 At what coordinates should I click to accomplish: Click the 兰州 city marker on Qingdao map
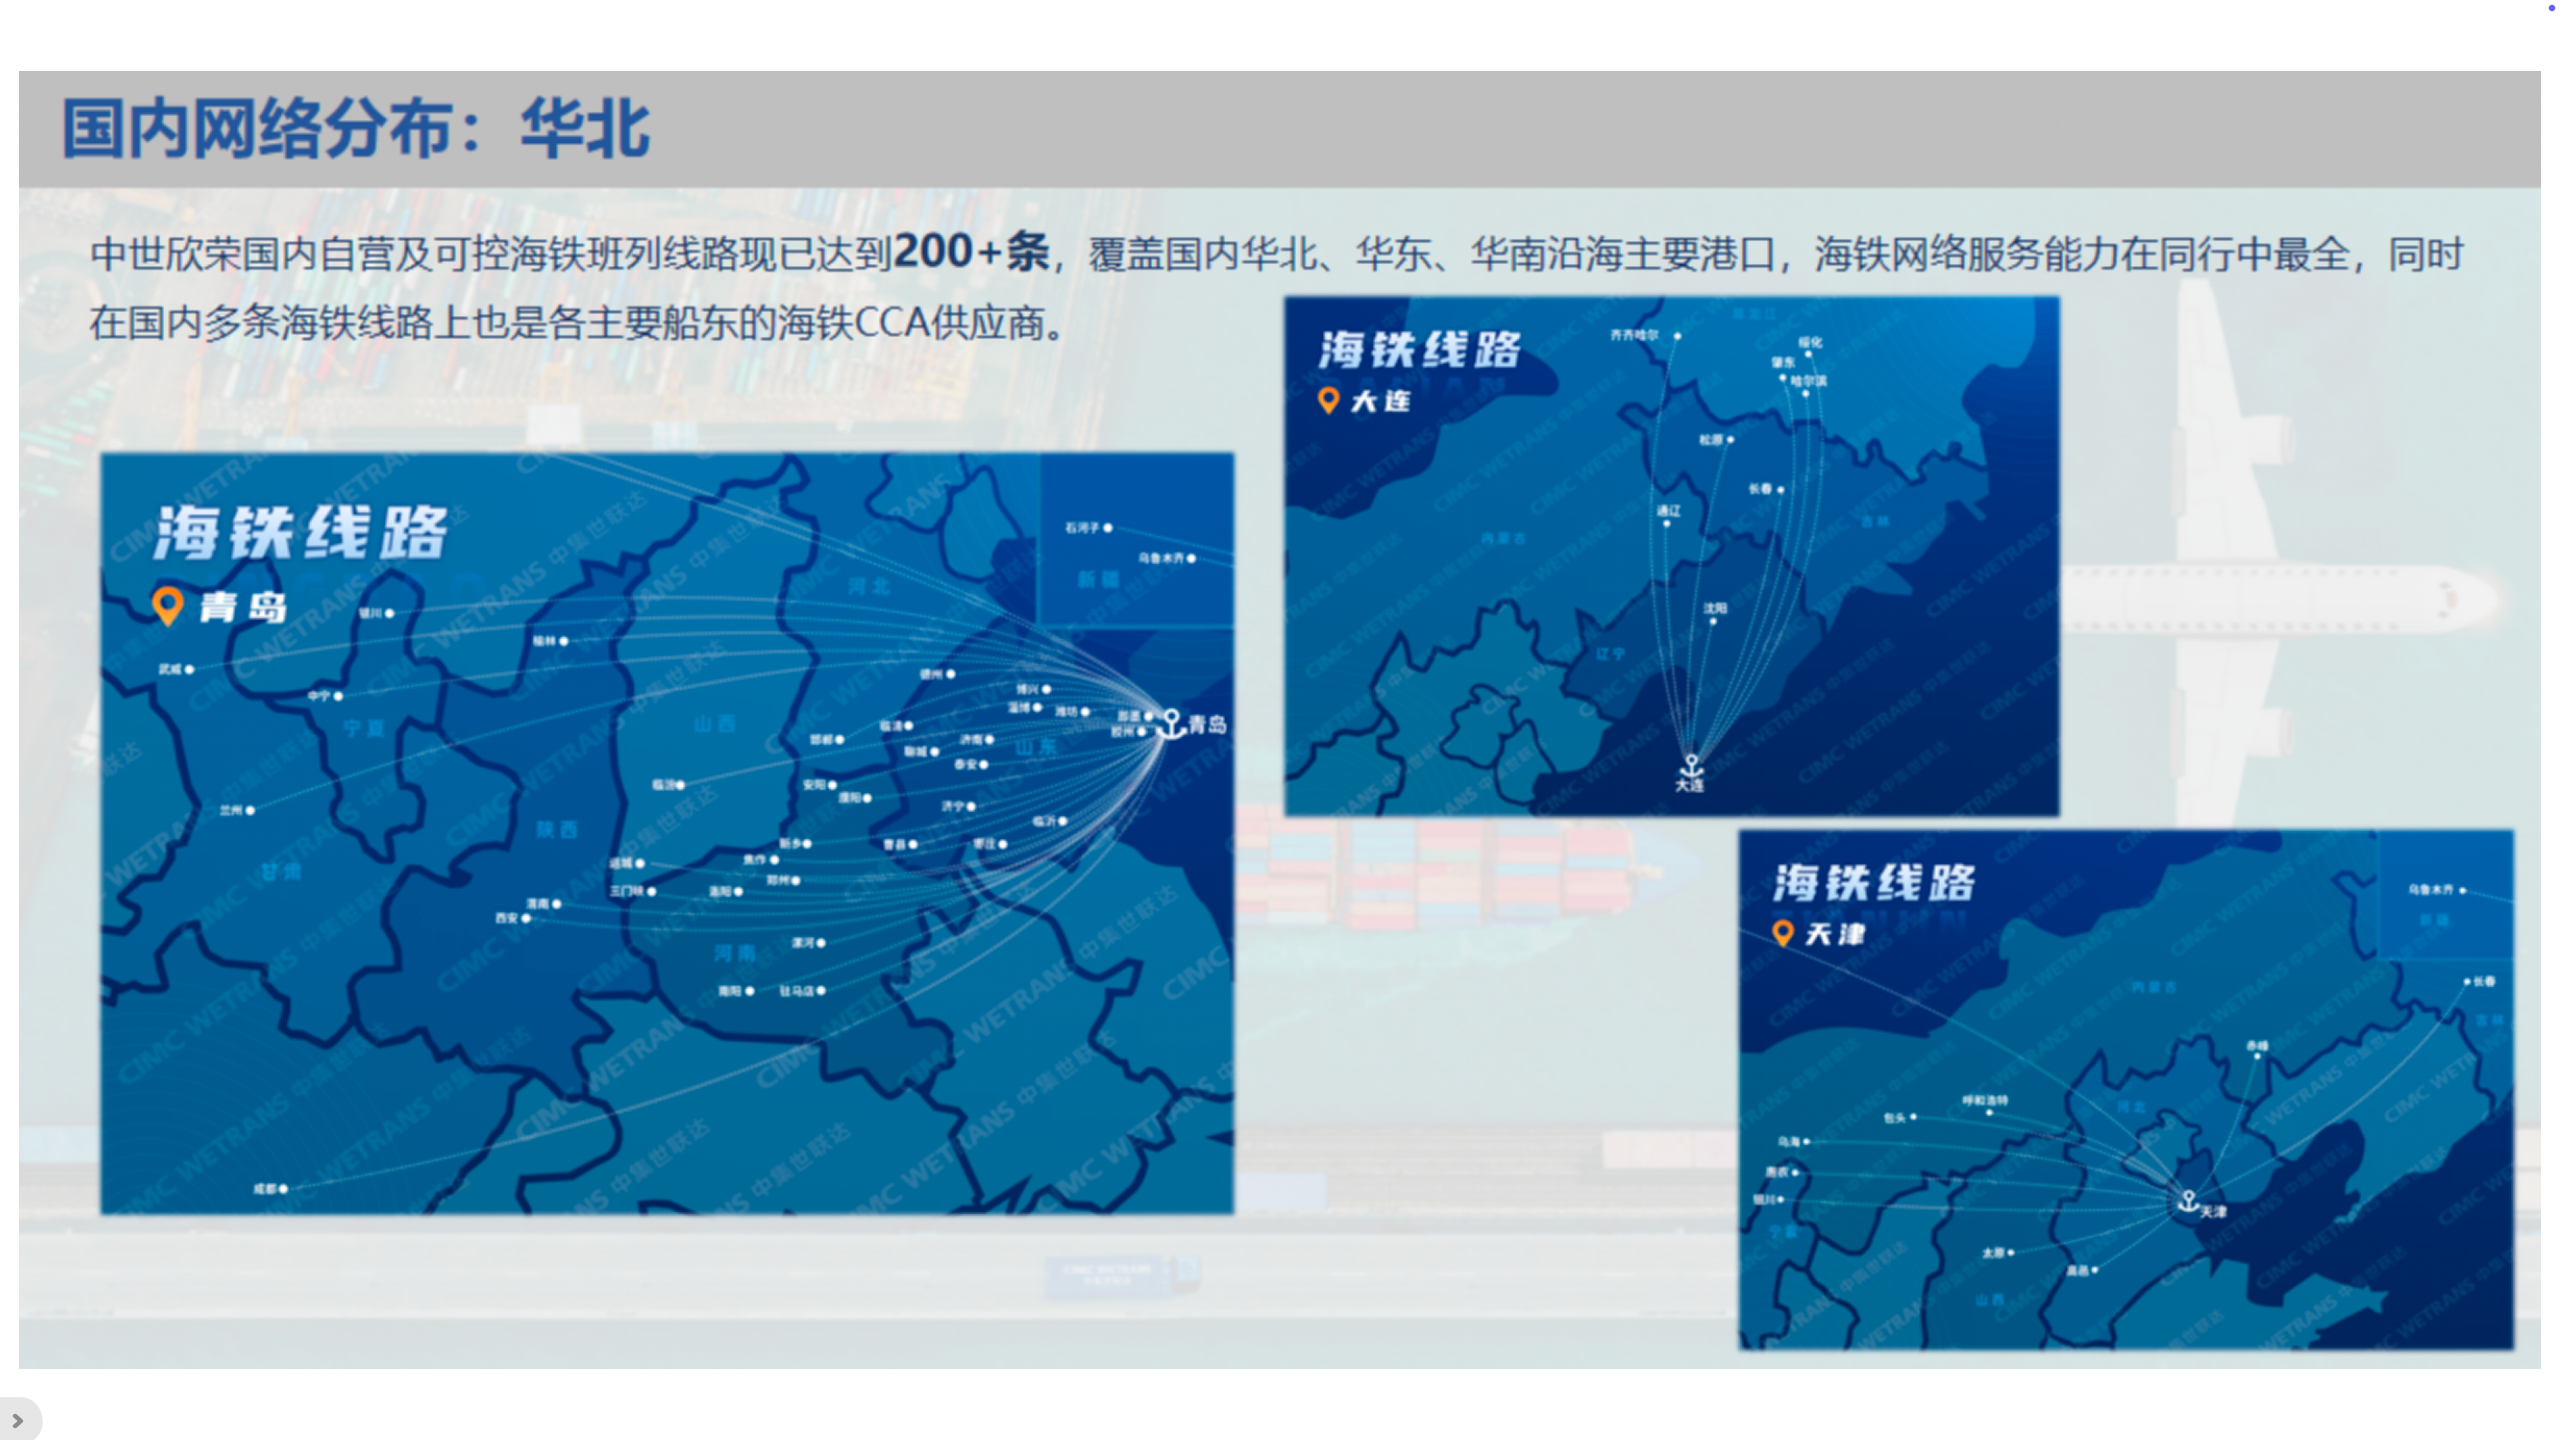point(250,811)
